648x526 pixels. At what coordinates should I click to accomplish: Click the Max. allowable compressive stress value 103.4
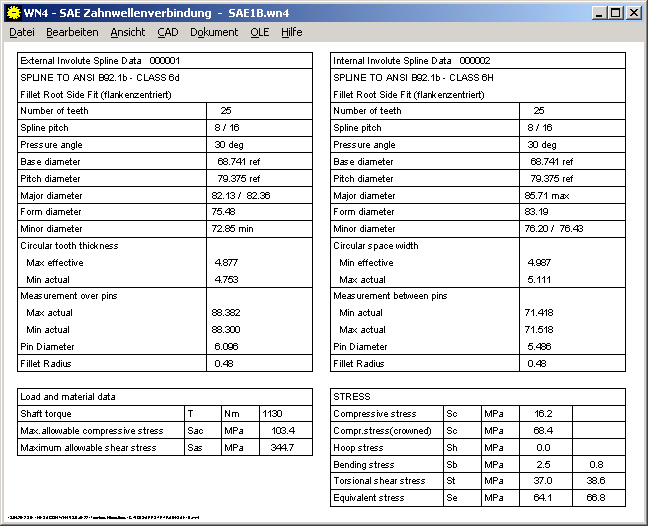[x=283, y=431]
